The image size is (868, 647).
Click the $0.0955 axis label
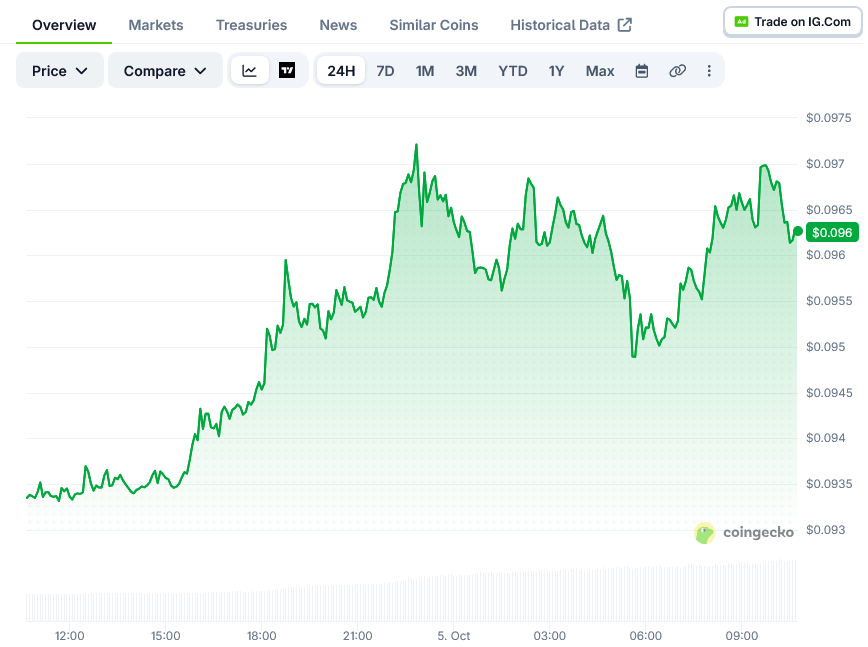[829, 301]
